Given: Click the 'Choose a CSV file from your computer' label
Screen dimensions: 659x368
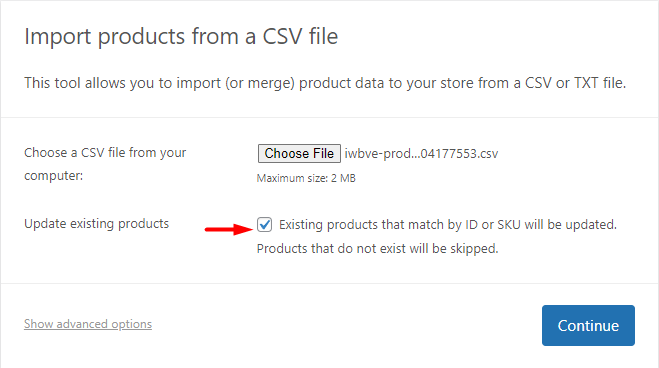Looking at the screenshot, I should pos(105,164).
